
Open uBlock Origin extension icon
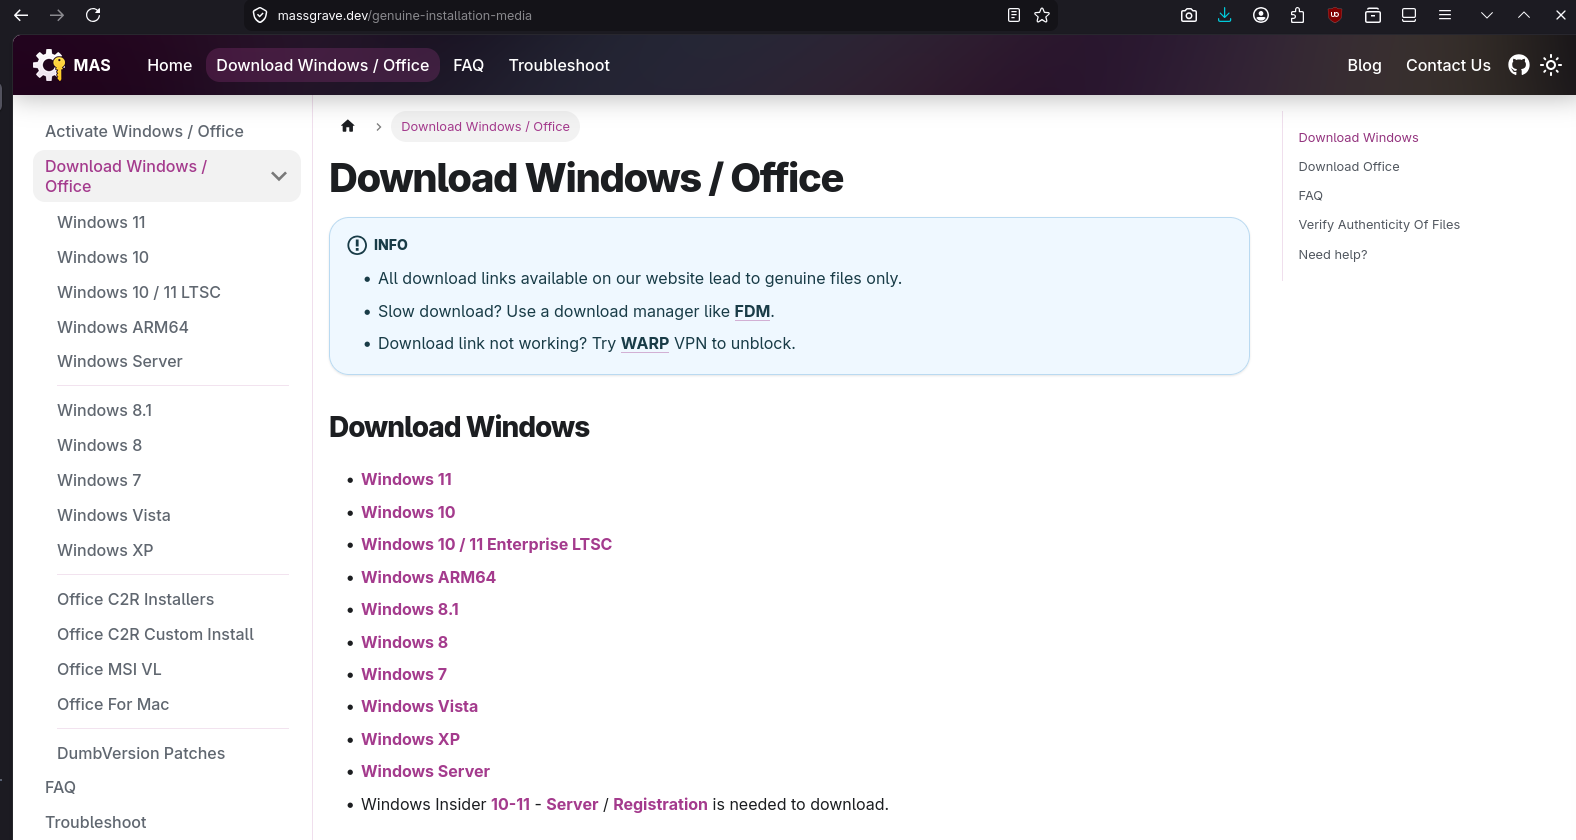point(1334,15)
